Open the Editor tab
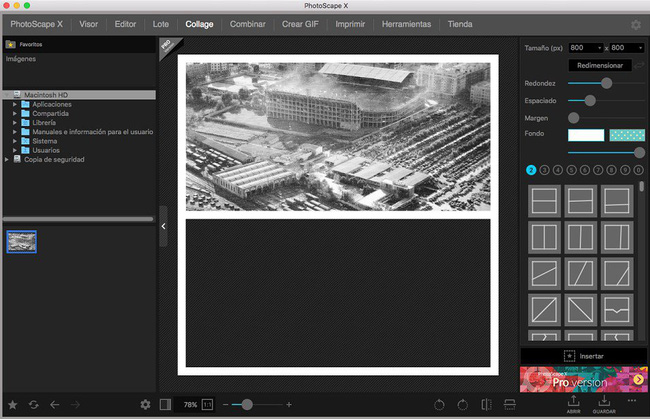This screenshot has height=419, width=650. point(125,24)
